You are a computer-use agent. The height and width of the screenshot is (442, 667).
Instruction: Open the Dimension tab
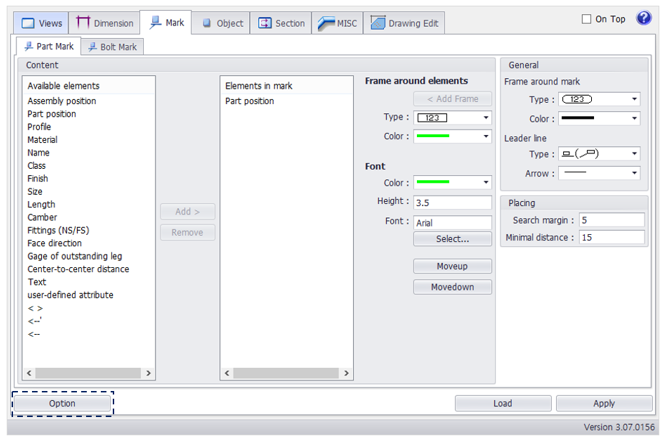pos(105,23)
